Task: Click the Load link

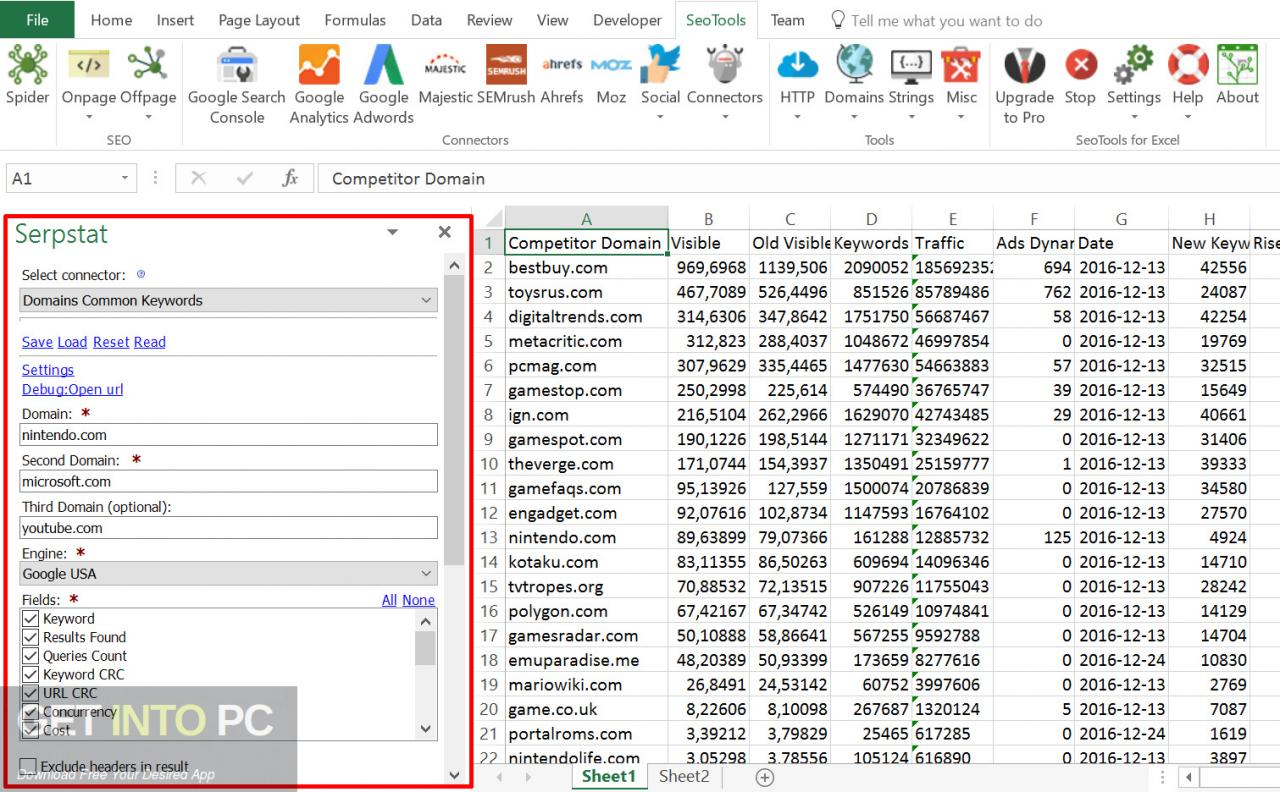Action: pyautogui.click(x=72, y=342)
